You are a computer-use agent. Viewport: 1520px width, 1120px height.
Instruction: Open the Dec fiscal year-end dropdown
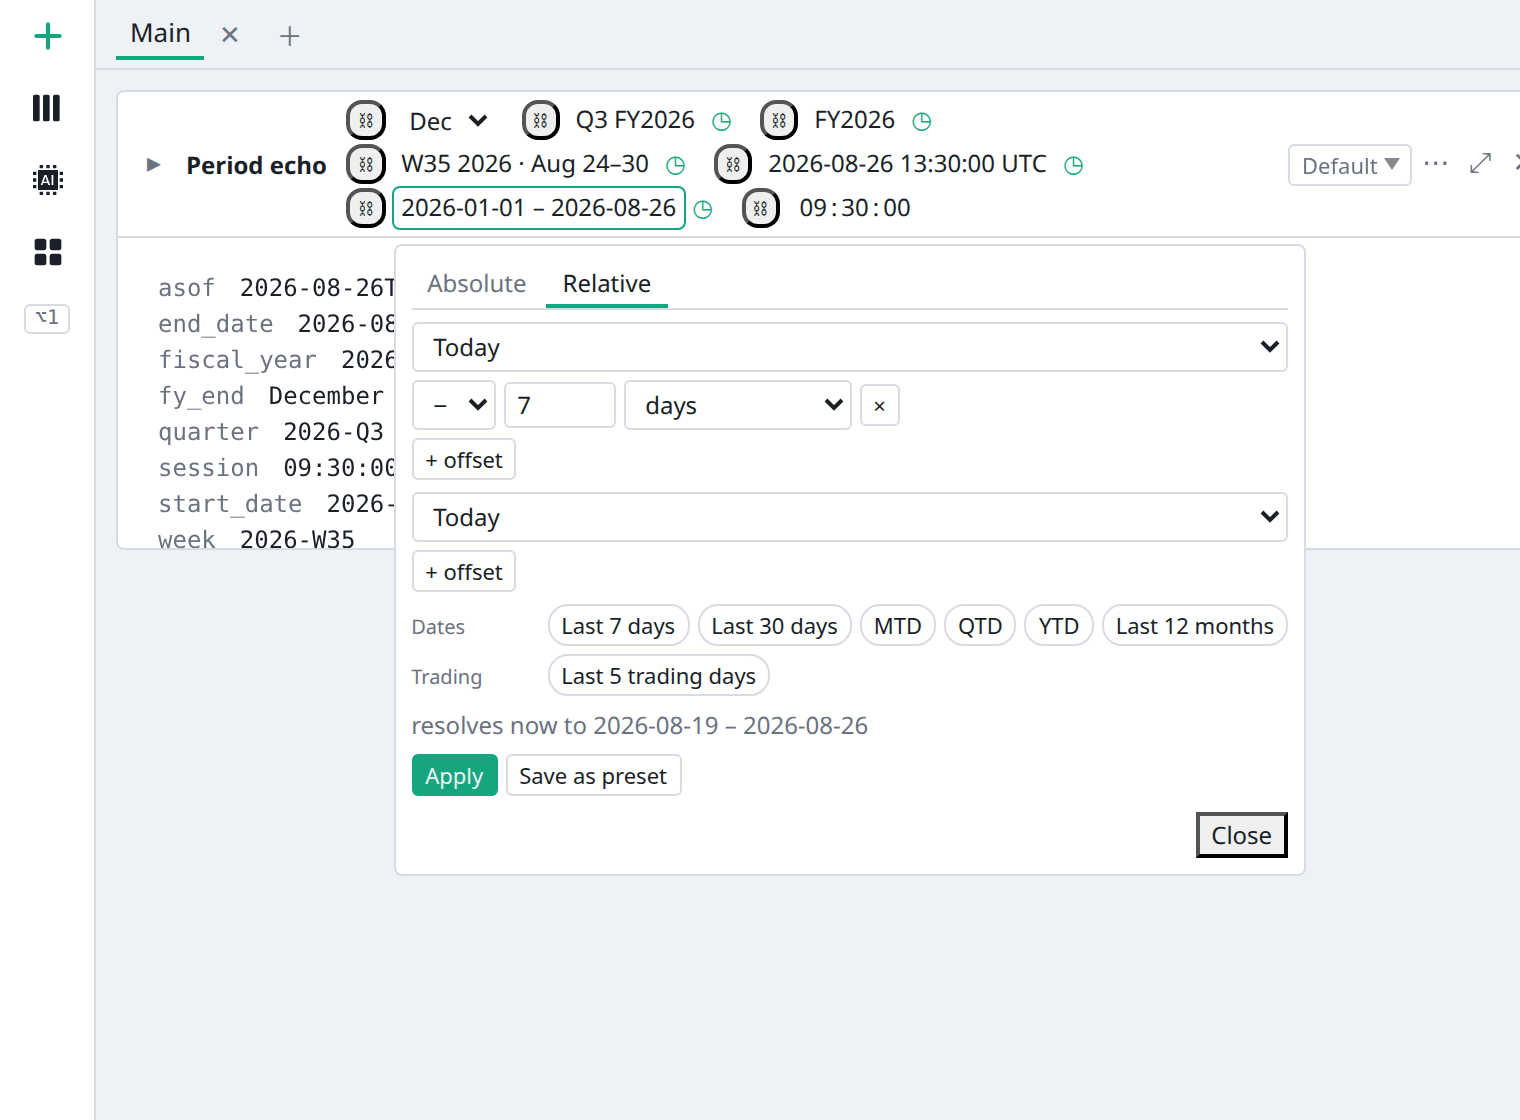448,121
